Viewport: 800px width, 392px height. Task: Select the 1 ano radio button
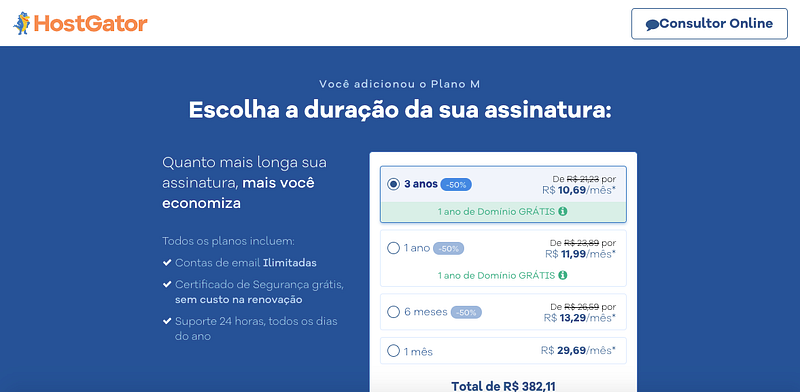(x=393, y=249)
